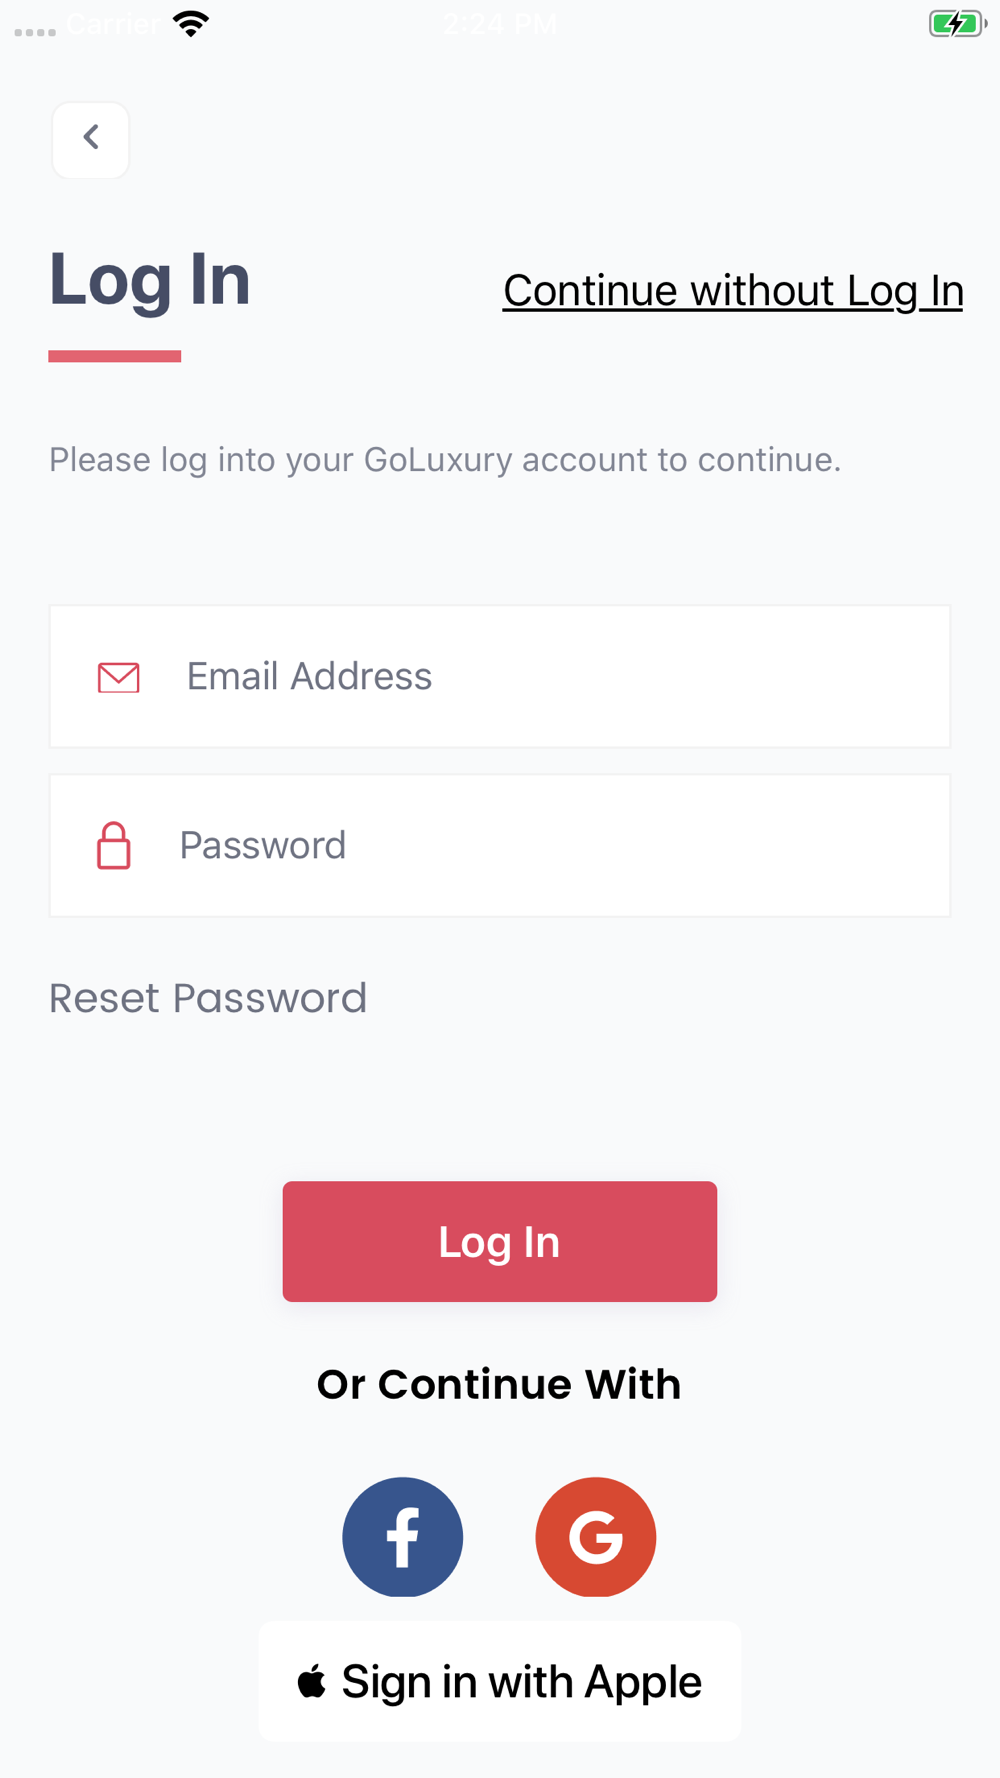1000x1778 pixels.
Task: Tap the battery charging icon
Action: [x=956, y=24]
